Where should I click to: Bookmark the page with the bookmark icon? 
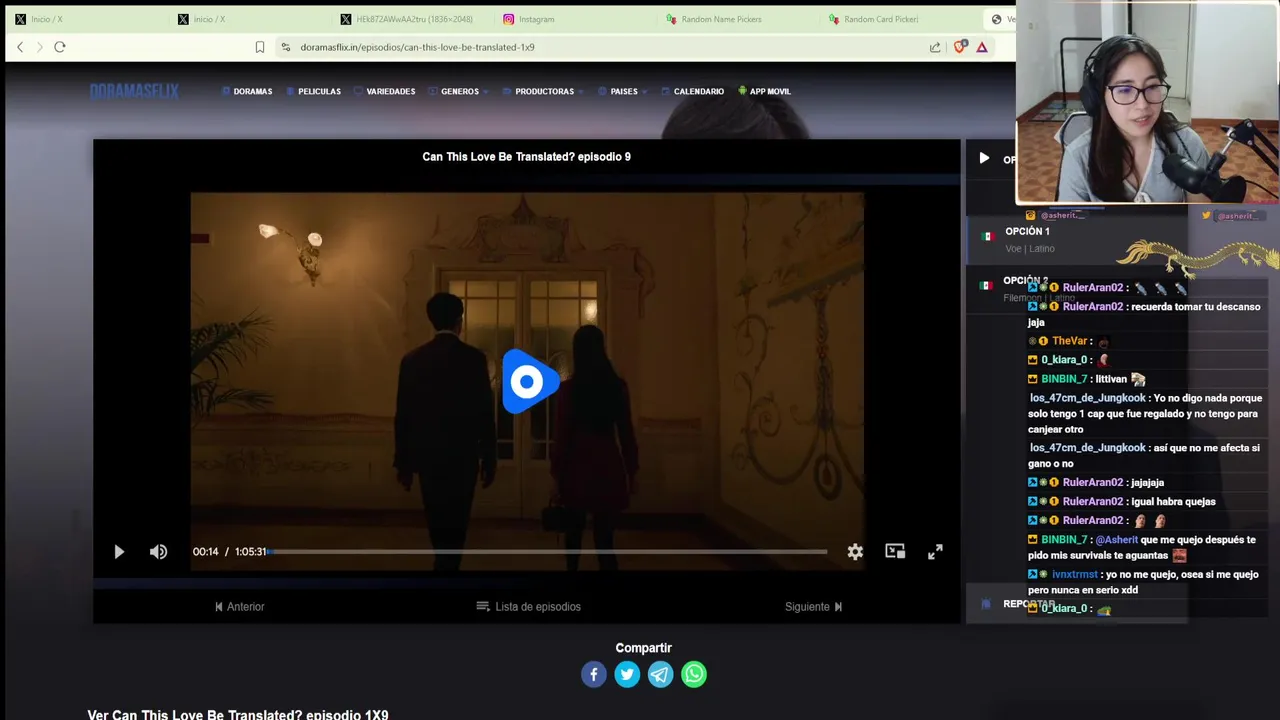tap(260, 47)
